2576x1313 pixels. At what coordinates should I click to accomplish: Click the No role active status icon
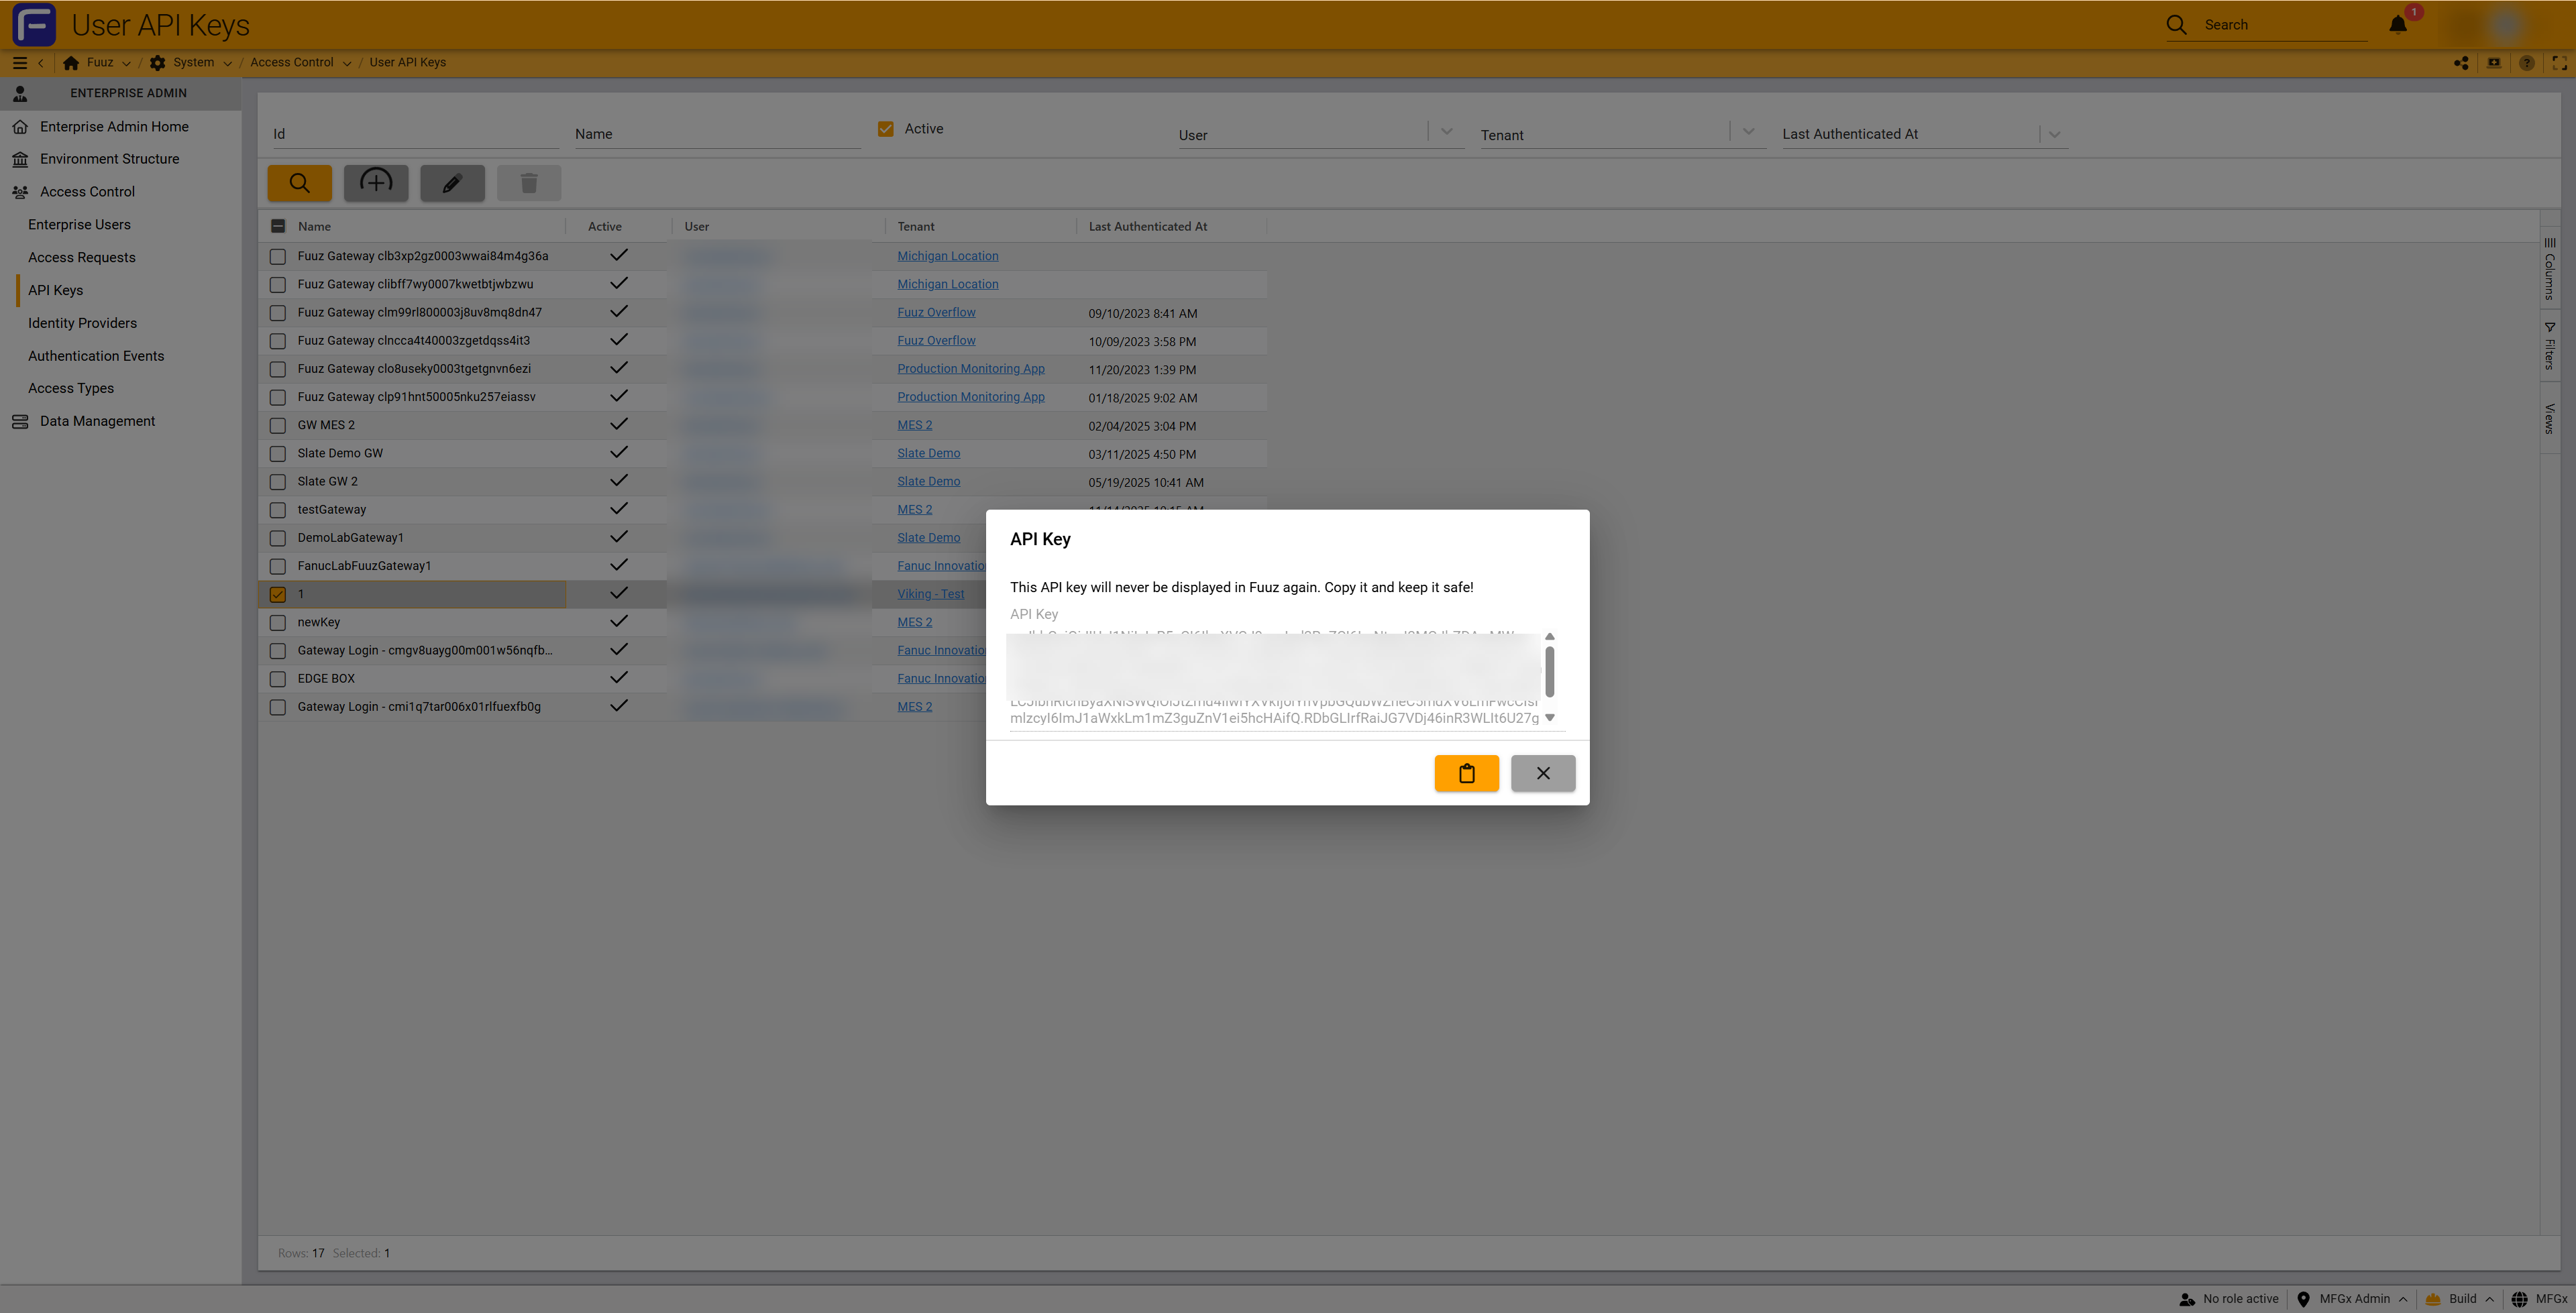2187,1299
